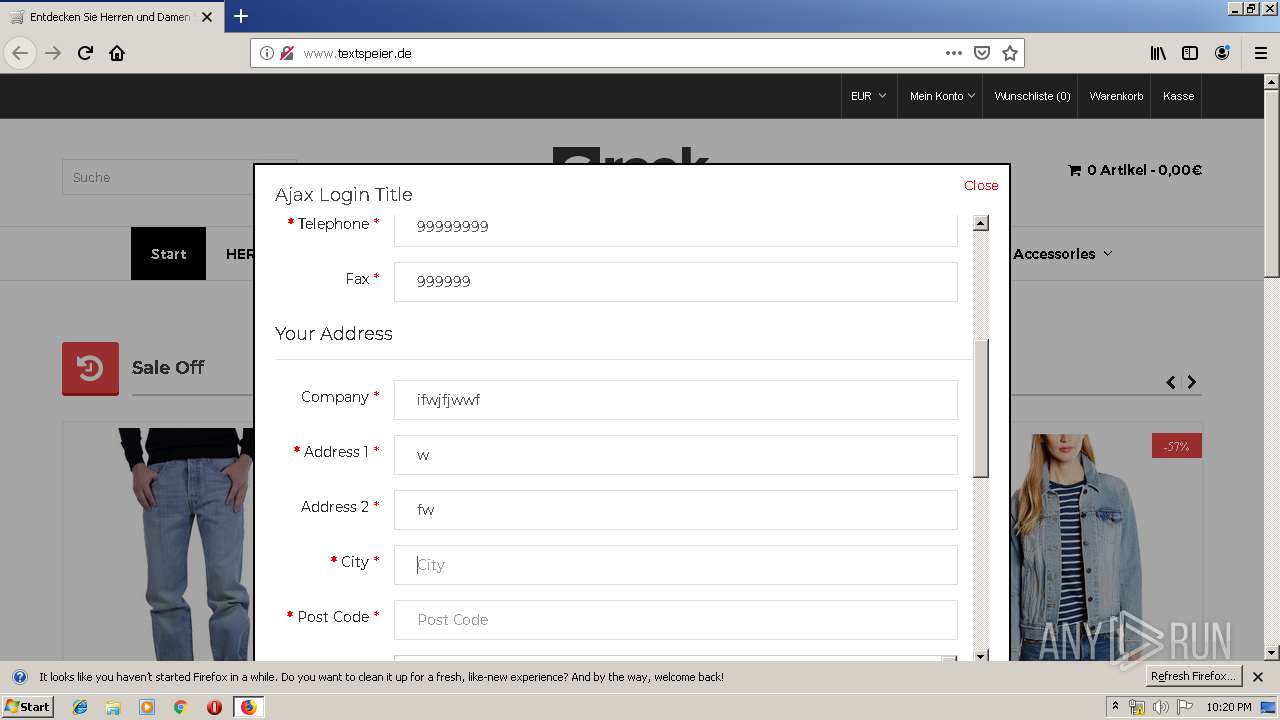Bookmark this page with the star icon

coord(1010,53)
